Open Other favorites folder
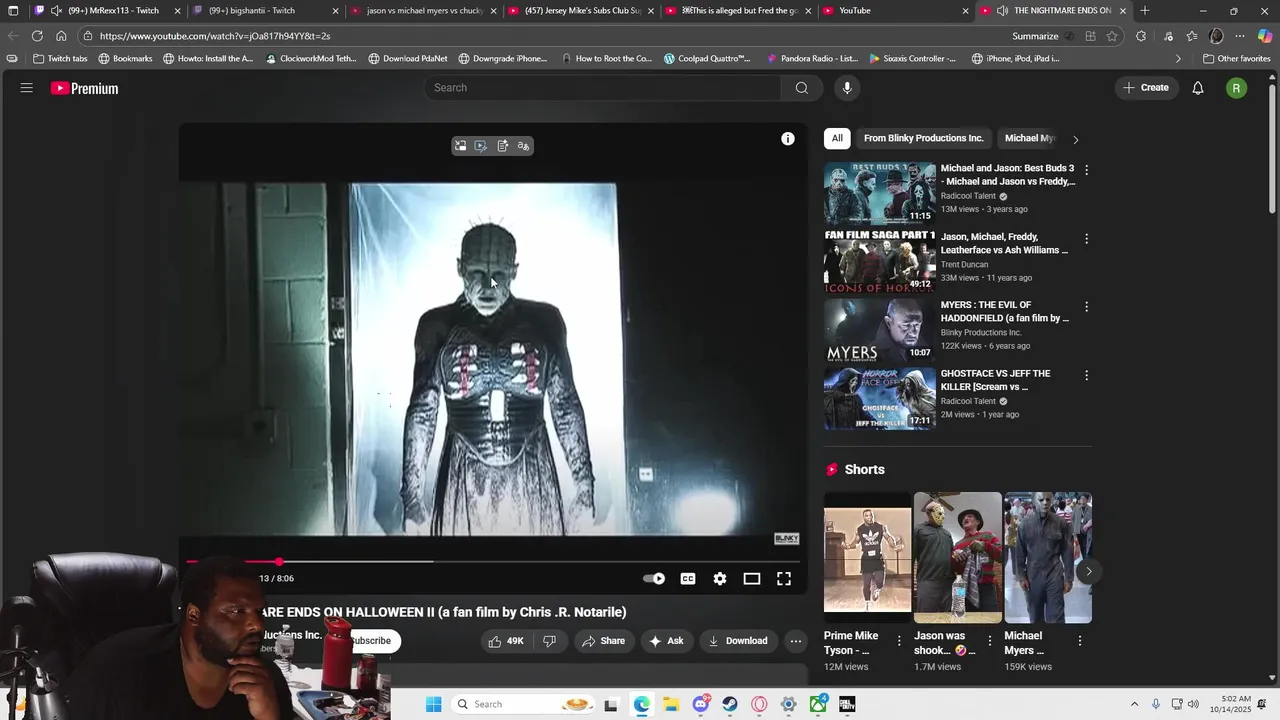1280x720 pixels. [1236, 59]
